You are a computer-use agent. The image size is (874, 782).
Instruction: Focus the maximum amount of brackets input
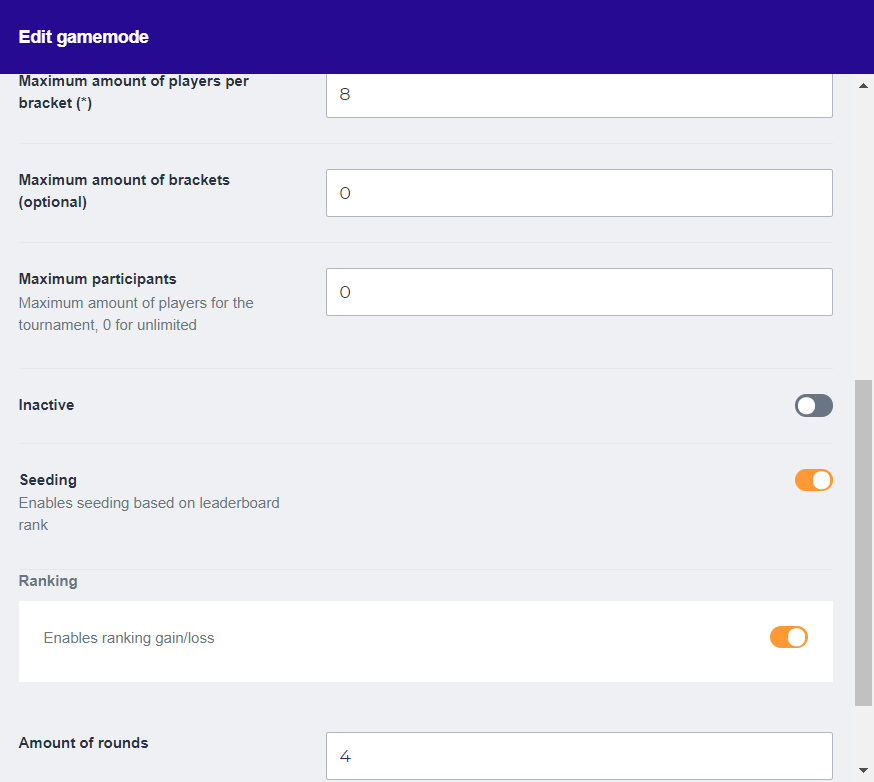[x=578, y=193]
